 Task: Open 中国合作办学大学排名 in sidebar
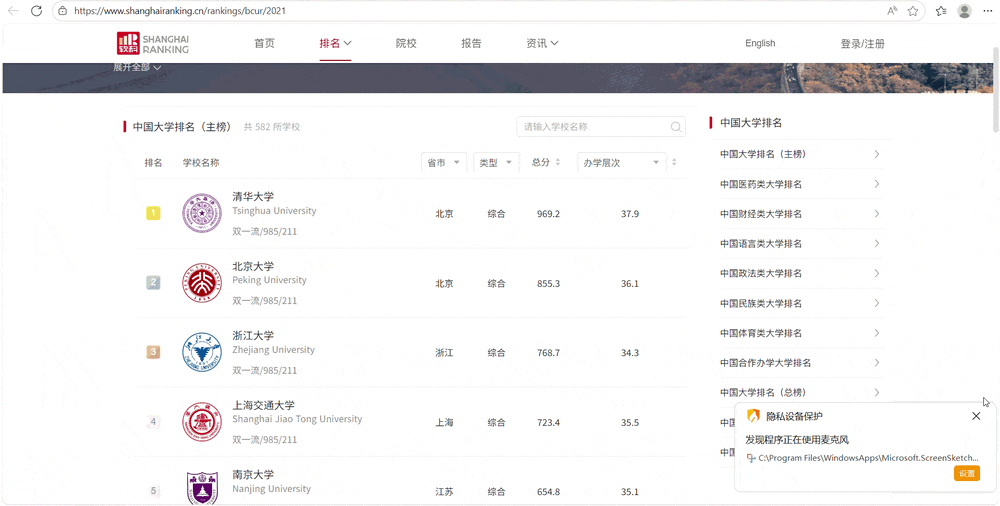tap(800, 362)
